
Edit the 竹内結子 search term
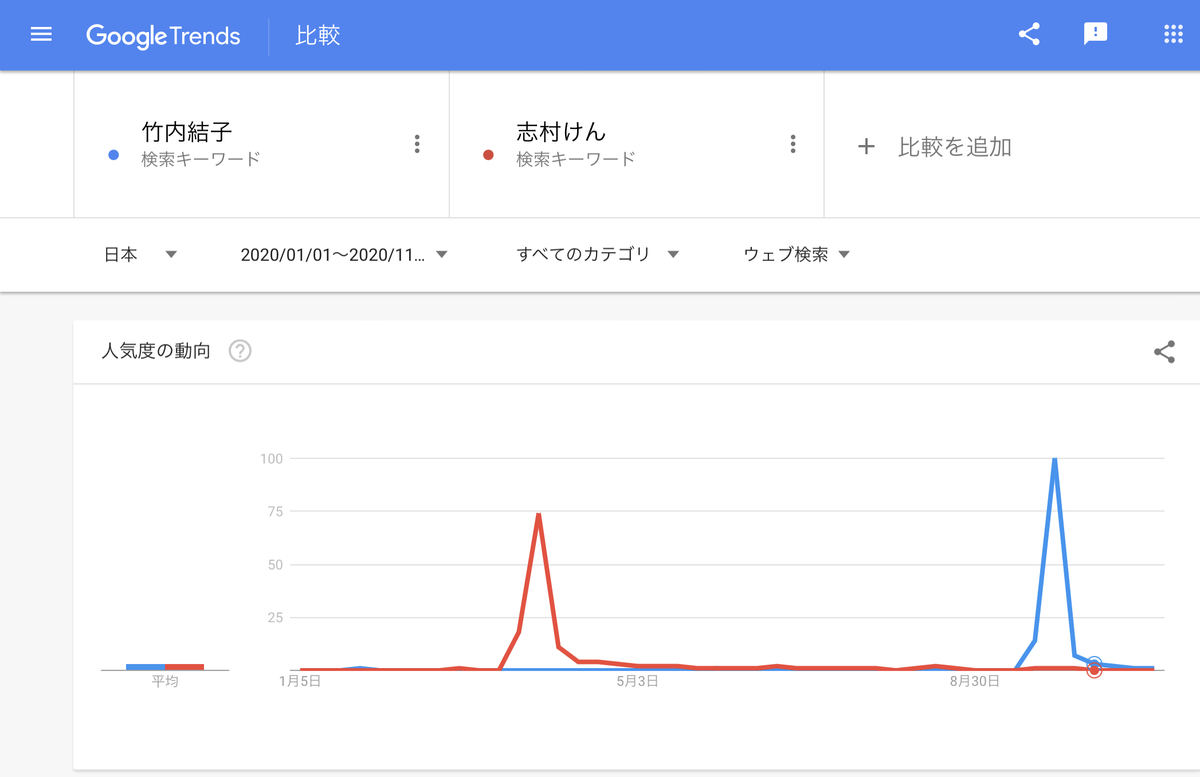[x=187, y=131]
